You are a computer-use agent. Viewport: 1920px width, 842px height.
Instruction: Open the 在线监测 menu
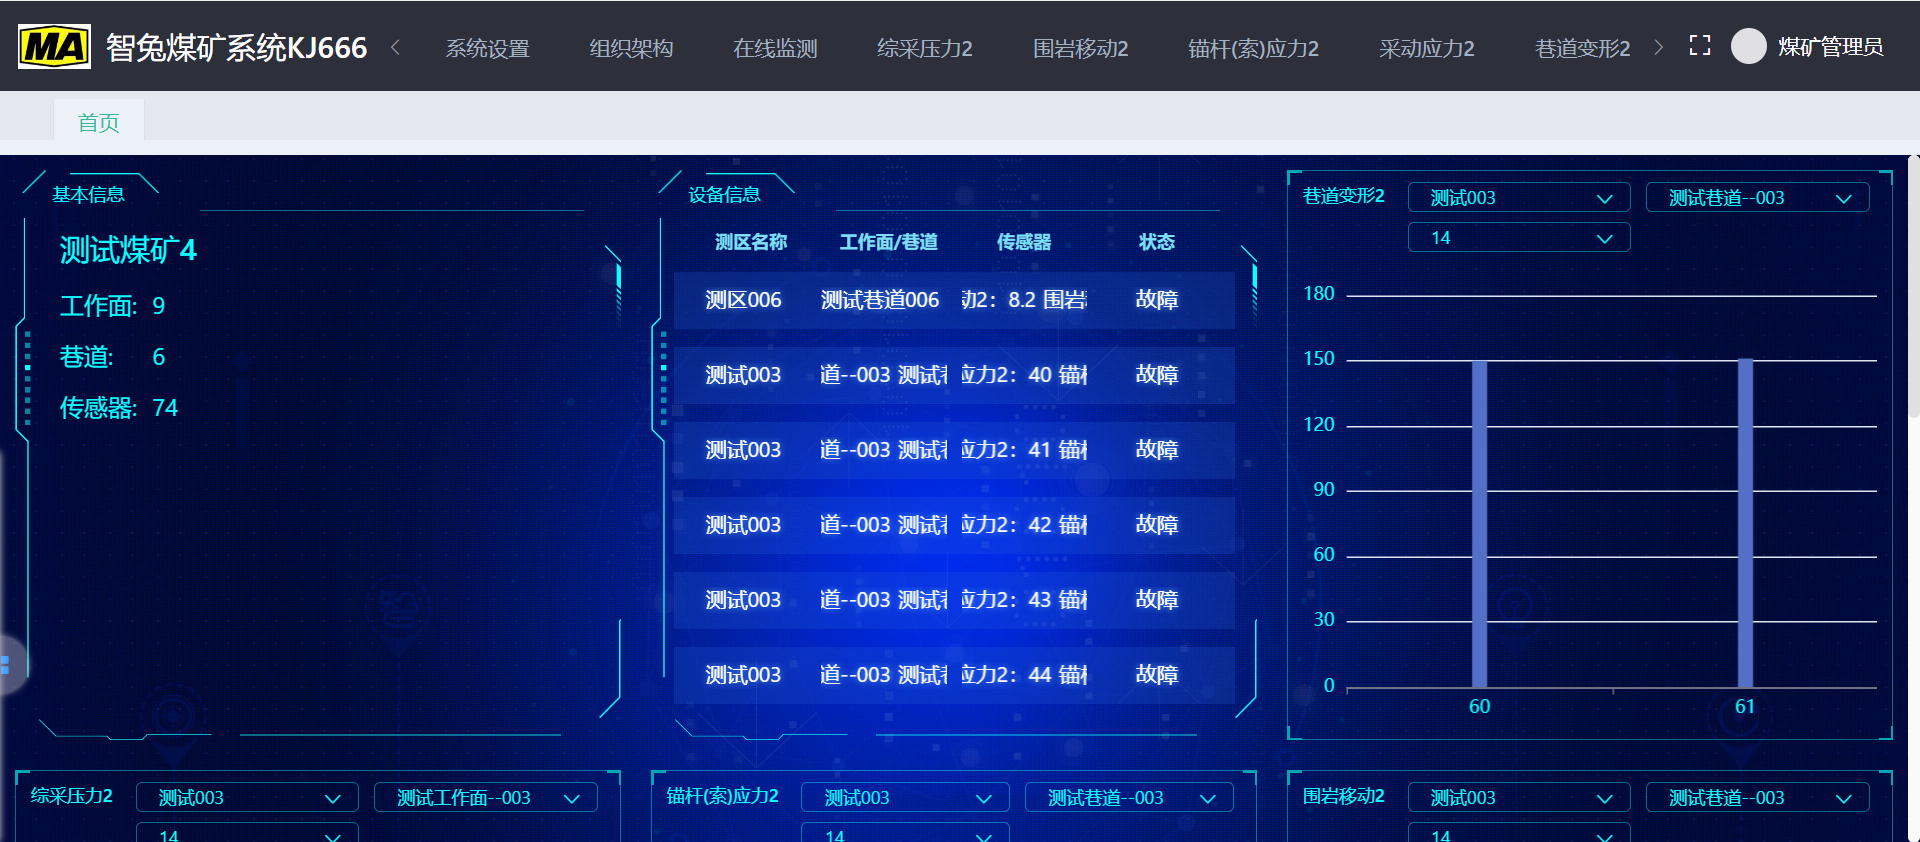[775, 48]
